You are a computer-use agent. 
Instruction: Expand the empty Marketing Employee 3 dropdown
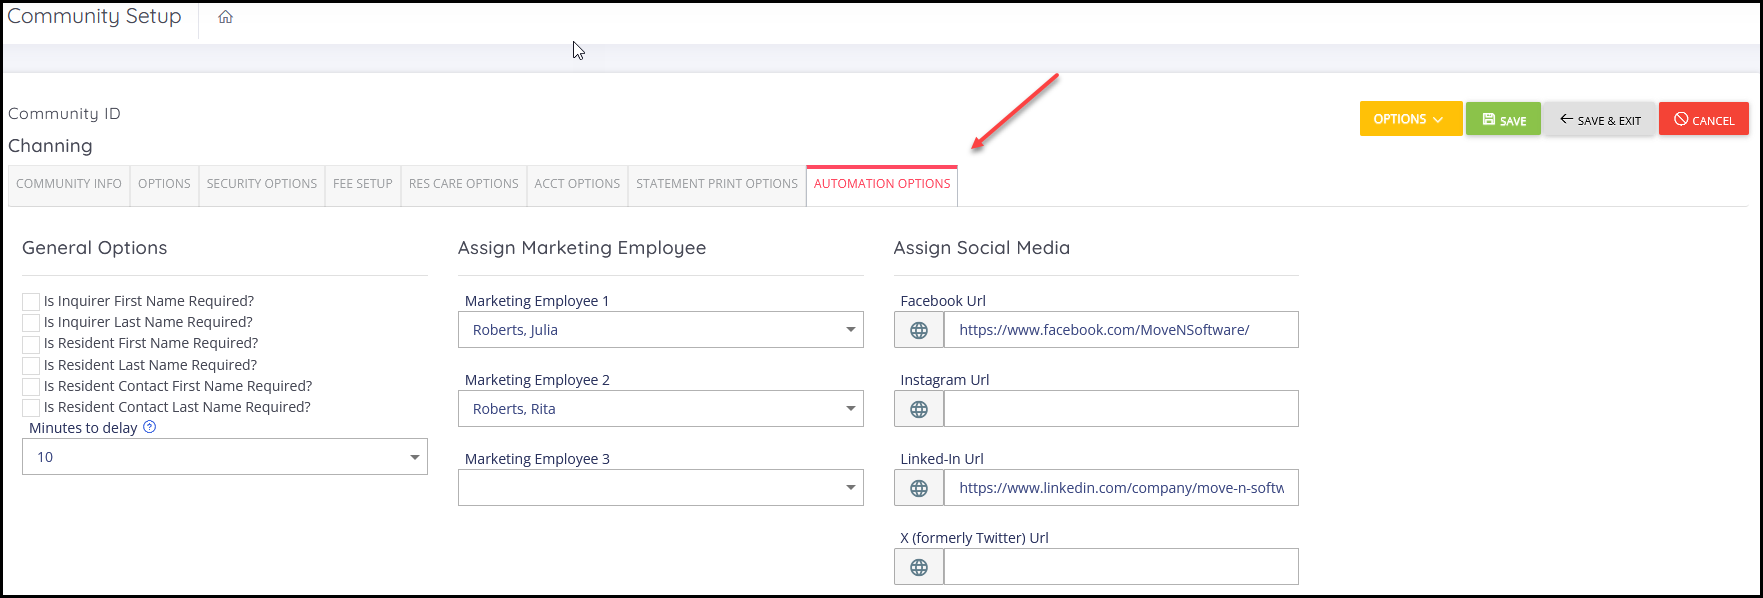click(x=661, y=488)
